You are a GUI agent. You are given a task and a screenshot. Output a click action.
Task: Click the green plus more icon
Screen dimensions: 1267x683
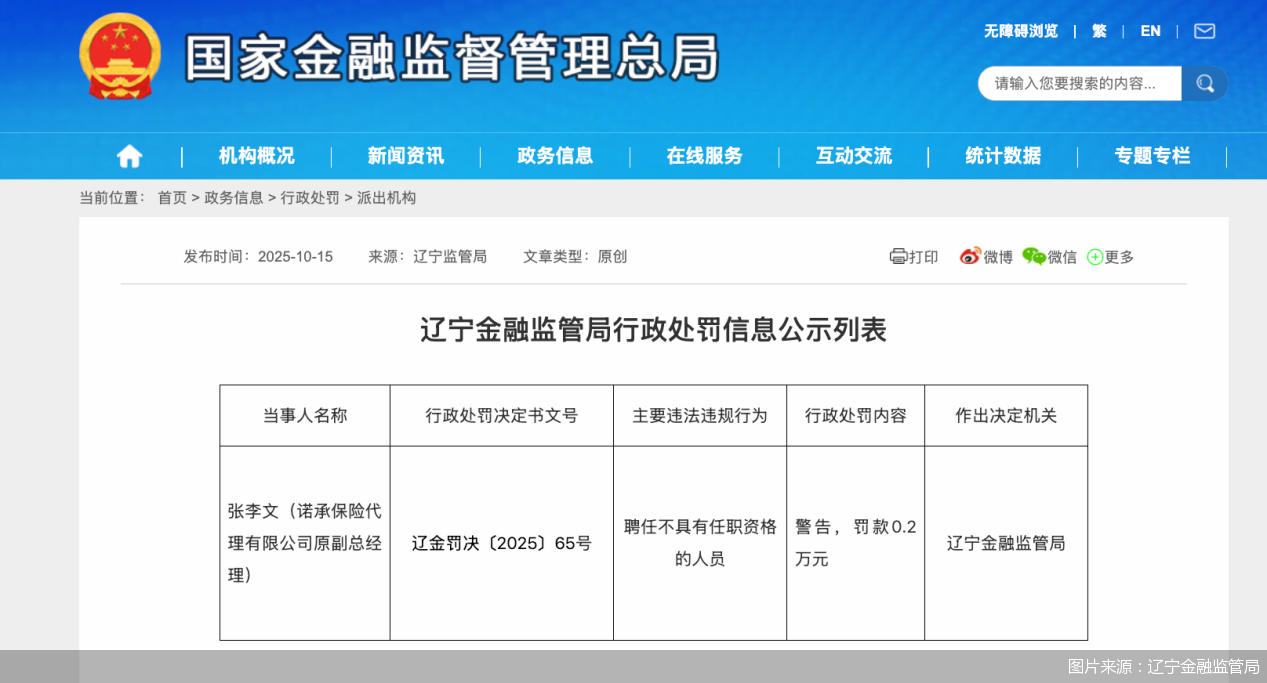pos(1095,257)
